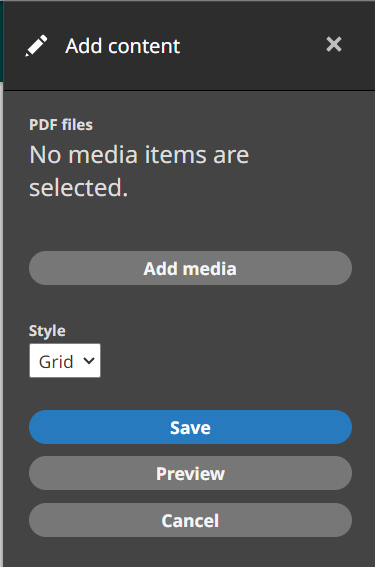Click blank area between selected message and Add media
Image resolution: width=375 pixels, height=567 pixels.
tap(190, 225)
